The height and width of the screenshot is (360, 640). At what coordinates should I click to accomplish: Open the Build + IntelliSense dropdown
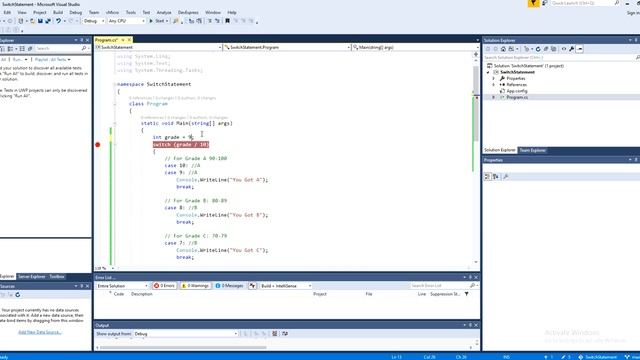click(286, 286)
